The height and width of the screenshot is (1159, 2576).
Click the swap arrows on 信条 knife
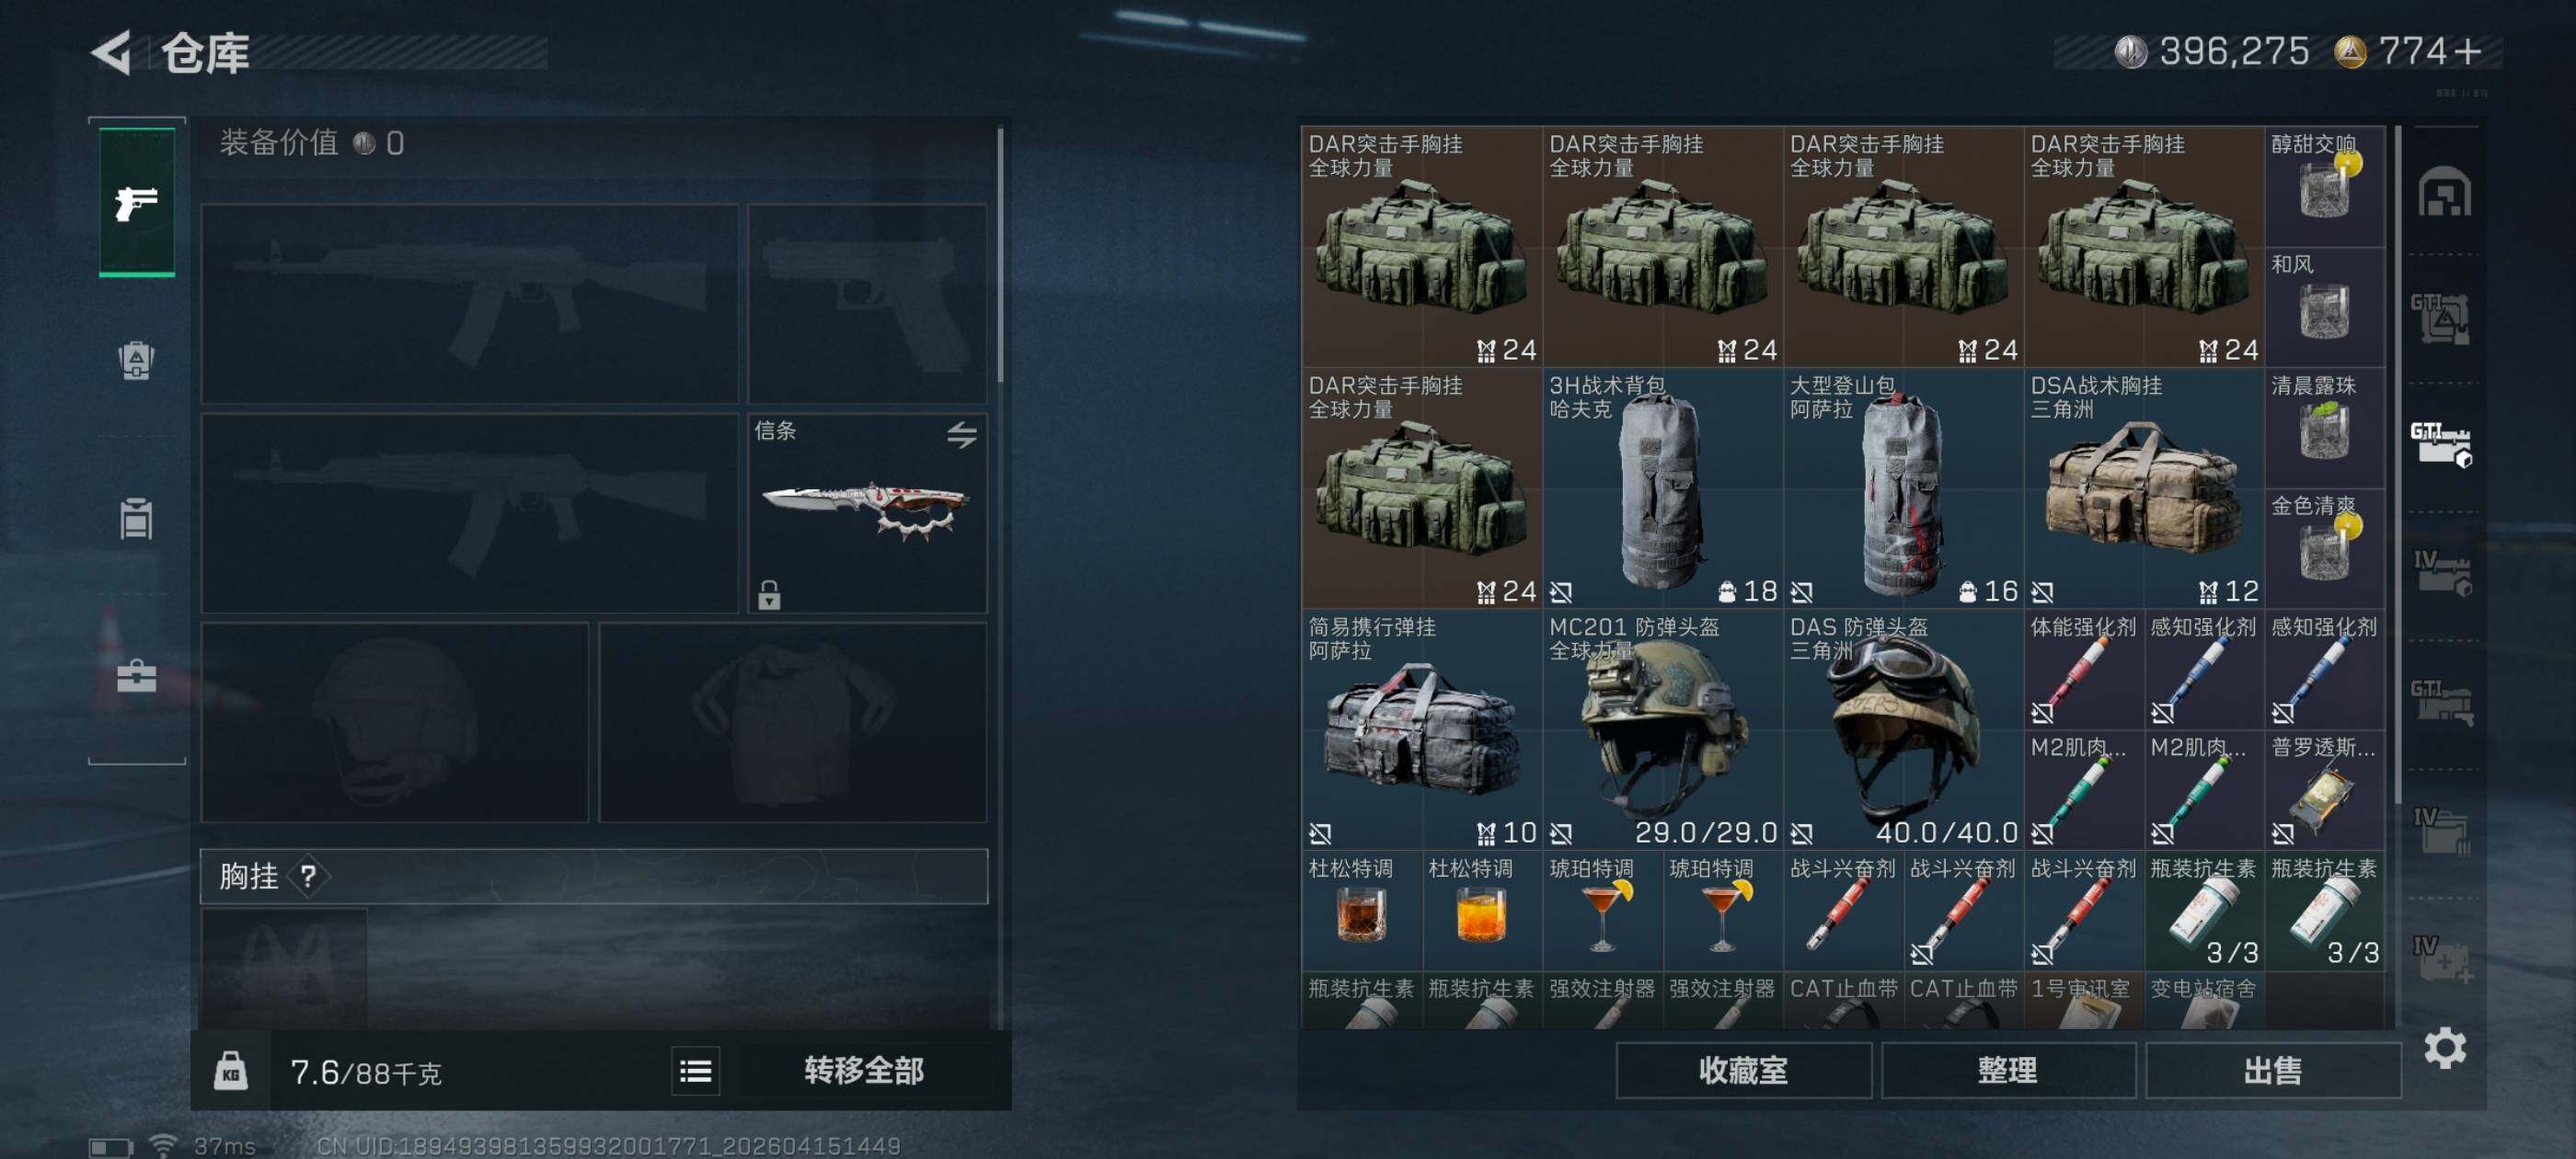(962, 434)
